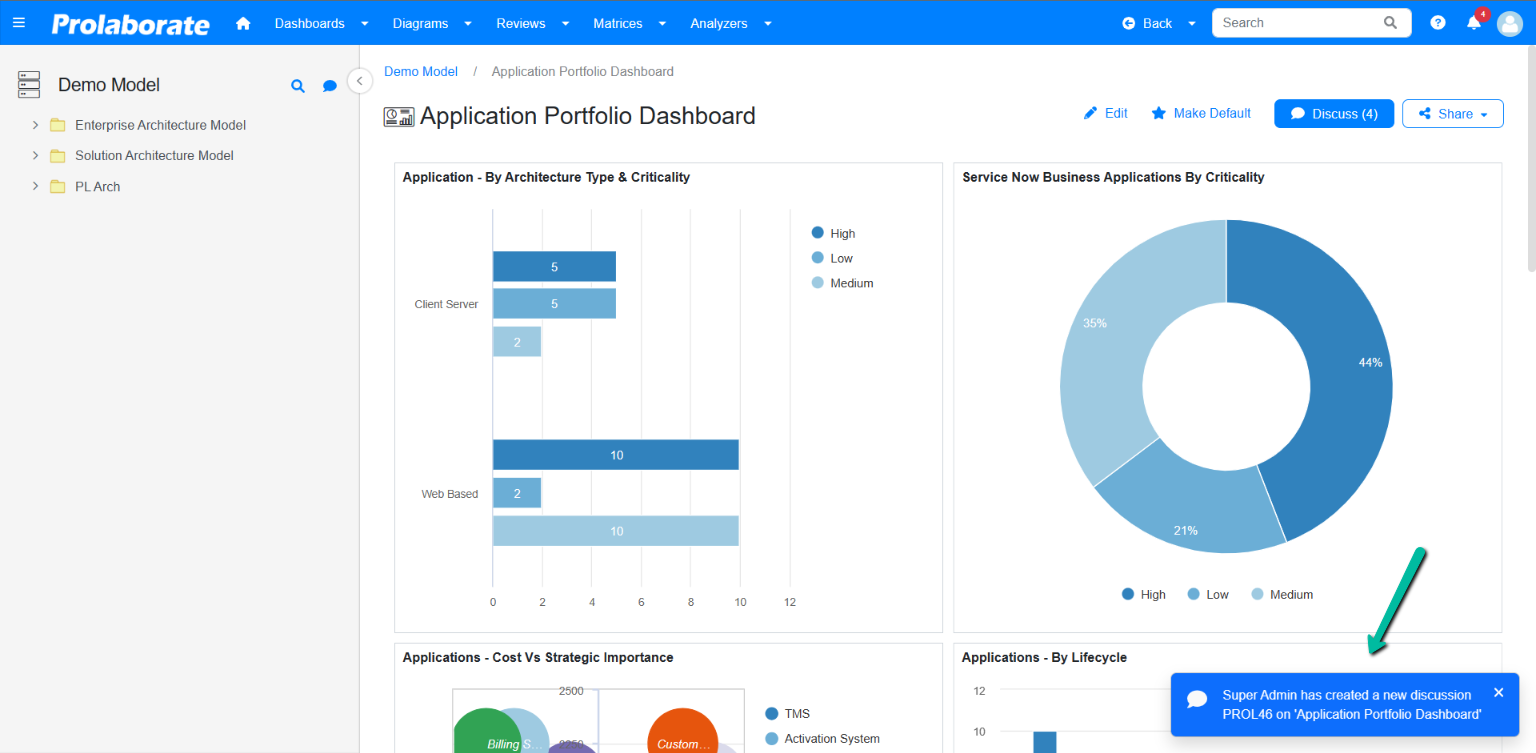Viewport: 1536px width, 753px height.
Task: Open the Matrices dropdown arrow
Action: [x=663, y=24]
